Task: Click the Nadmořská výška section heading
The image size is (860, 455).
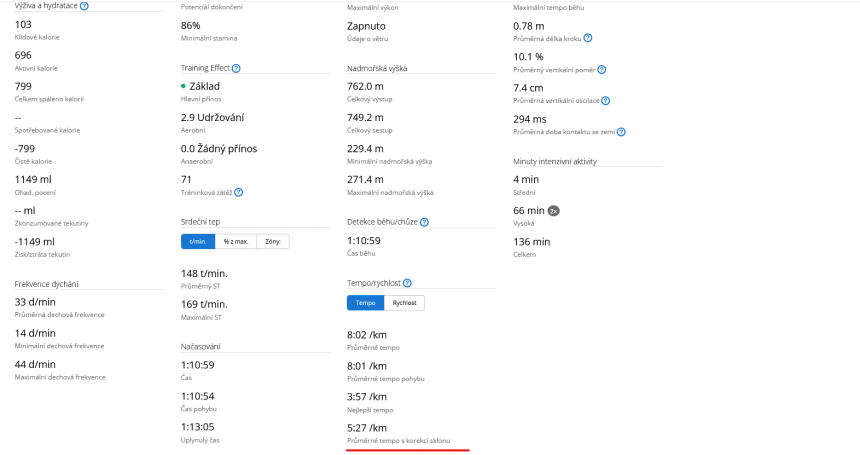Action: pyautogui.click(x=376, y=68)
